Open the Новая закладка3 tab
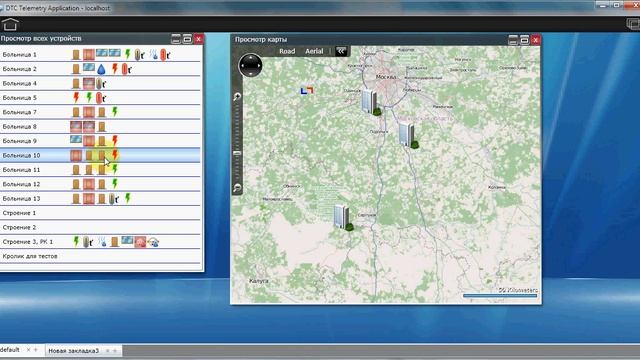 (73, 351)
